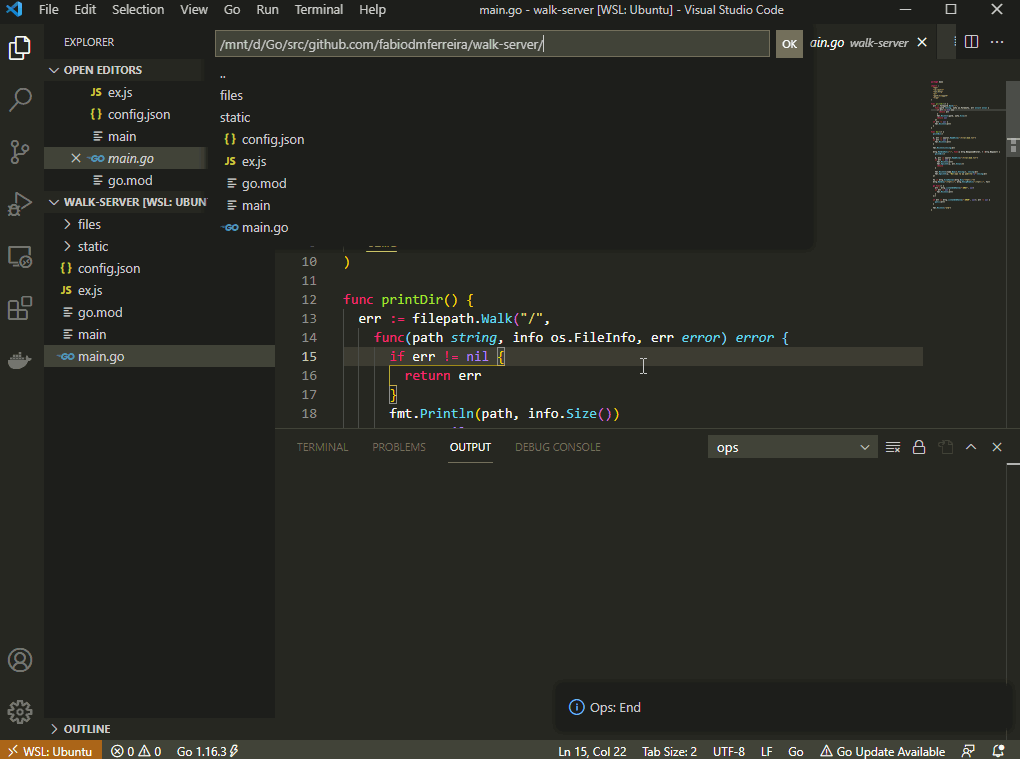1020x759 pixels.
Task: Open the editor More Actions ellipsis
Action: 997,42
